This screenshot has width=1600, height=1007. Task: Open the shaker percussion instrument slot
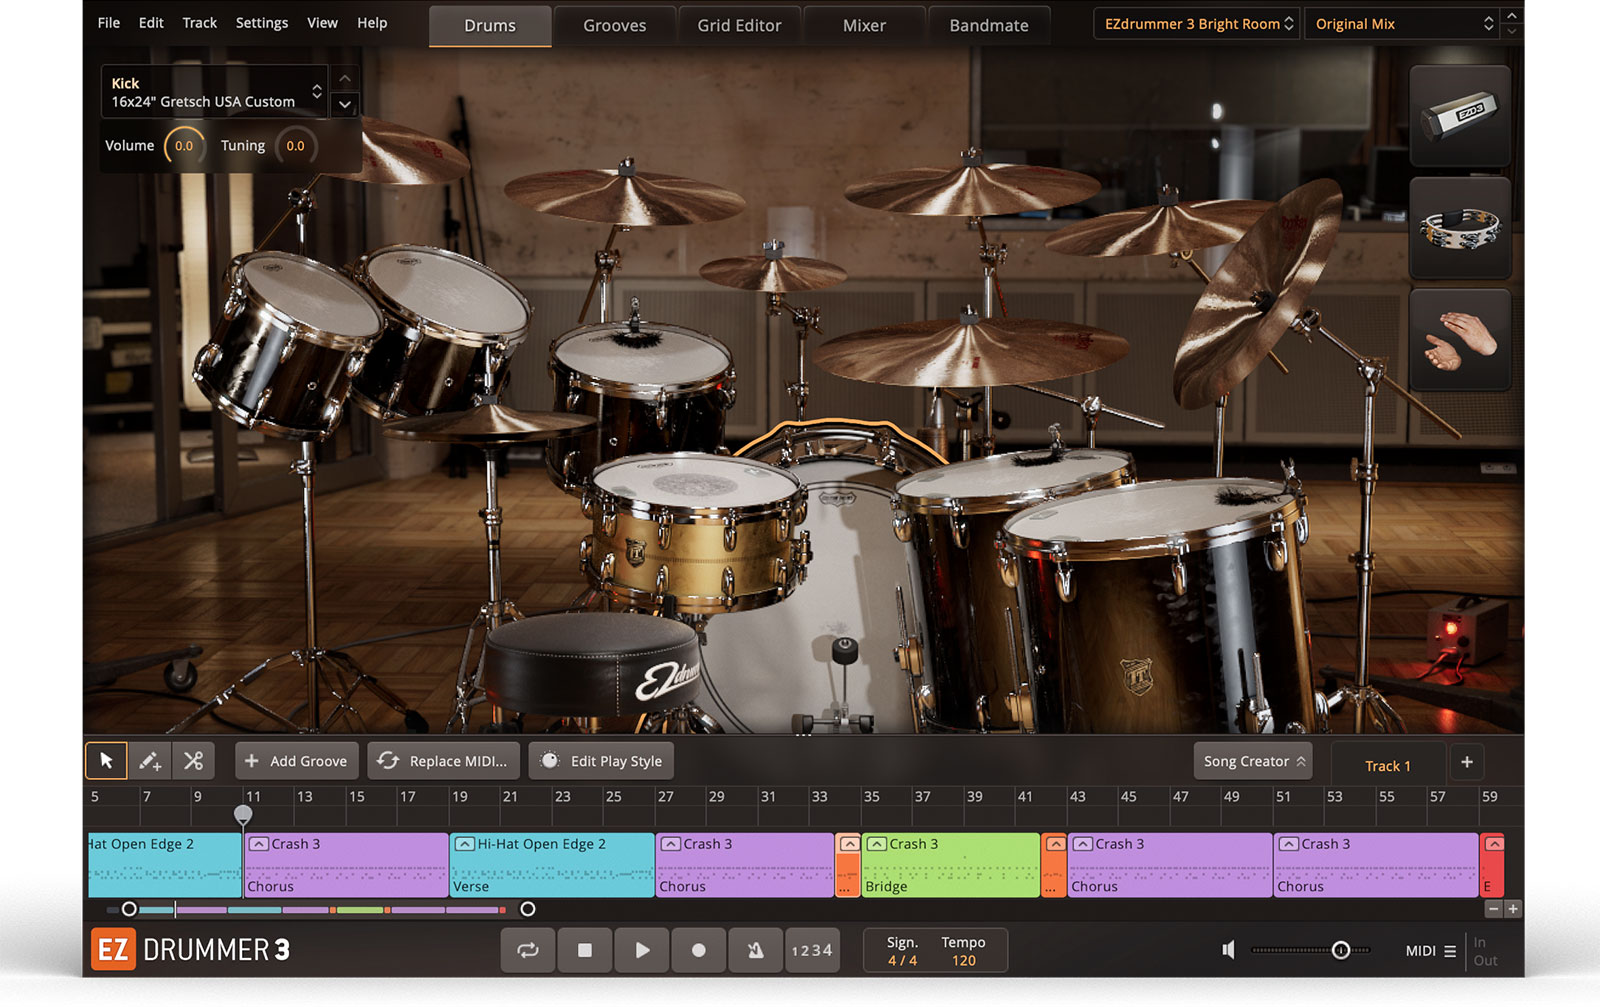pos(1460,116)
